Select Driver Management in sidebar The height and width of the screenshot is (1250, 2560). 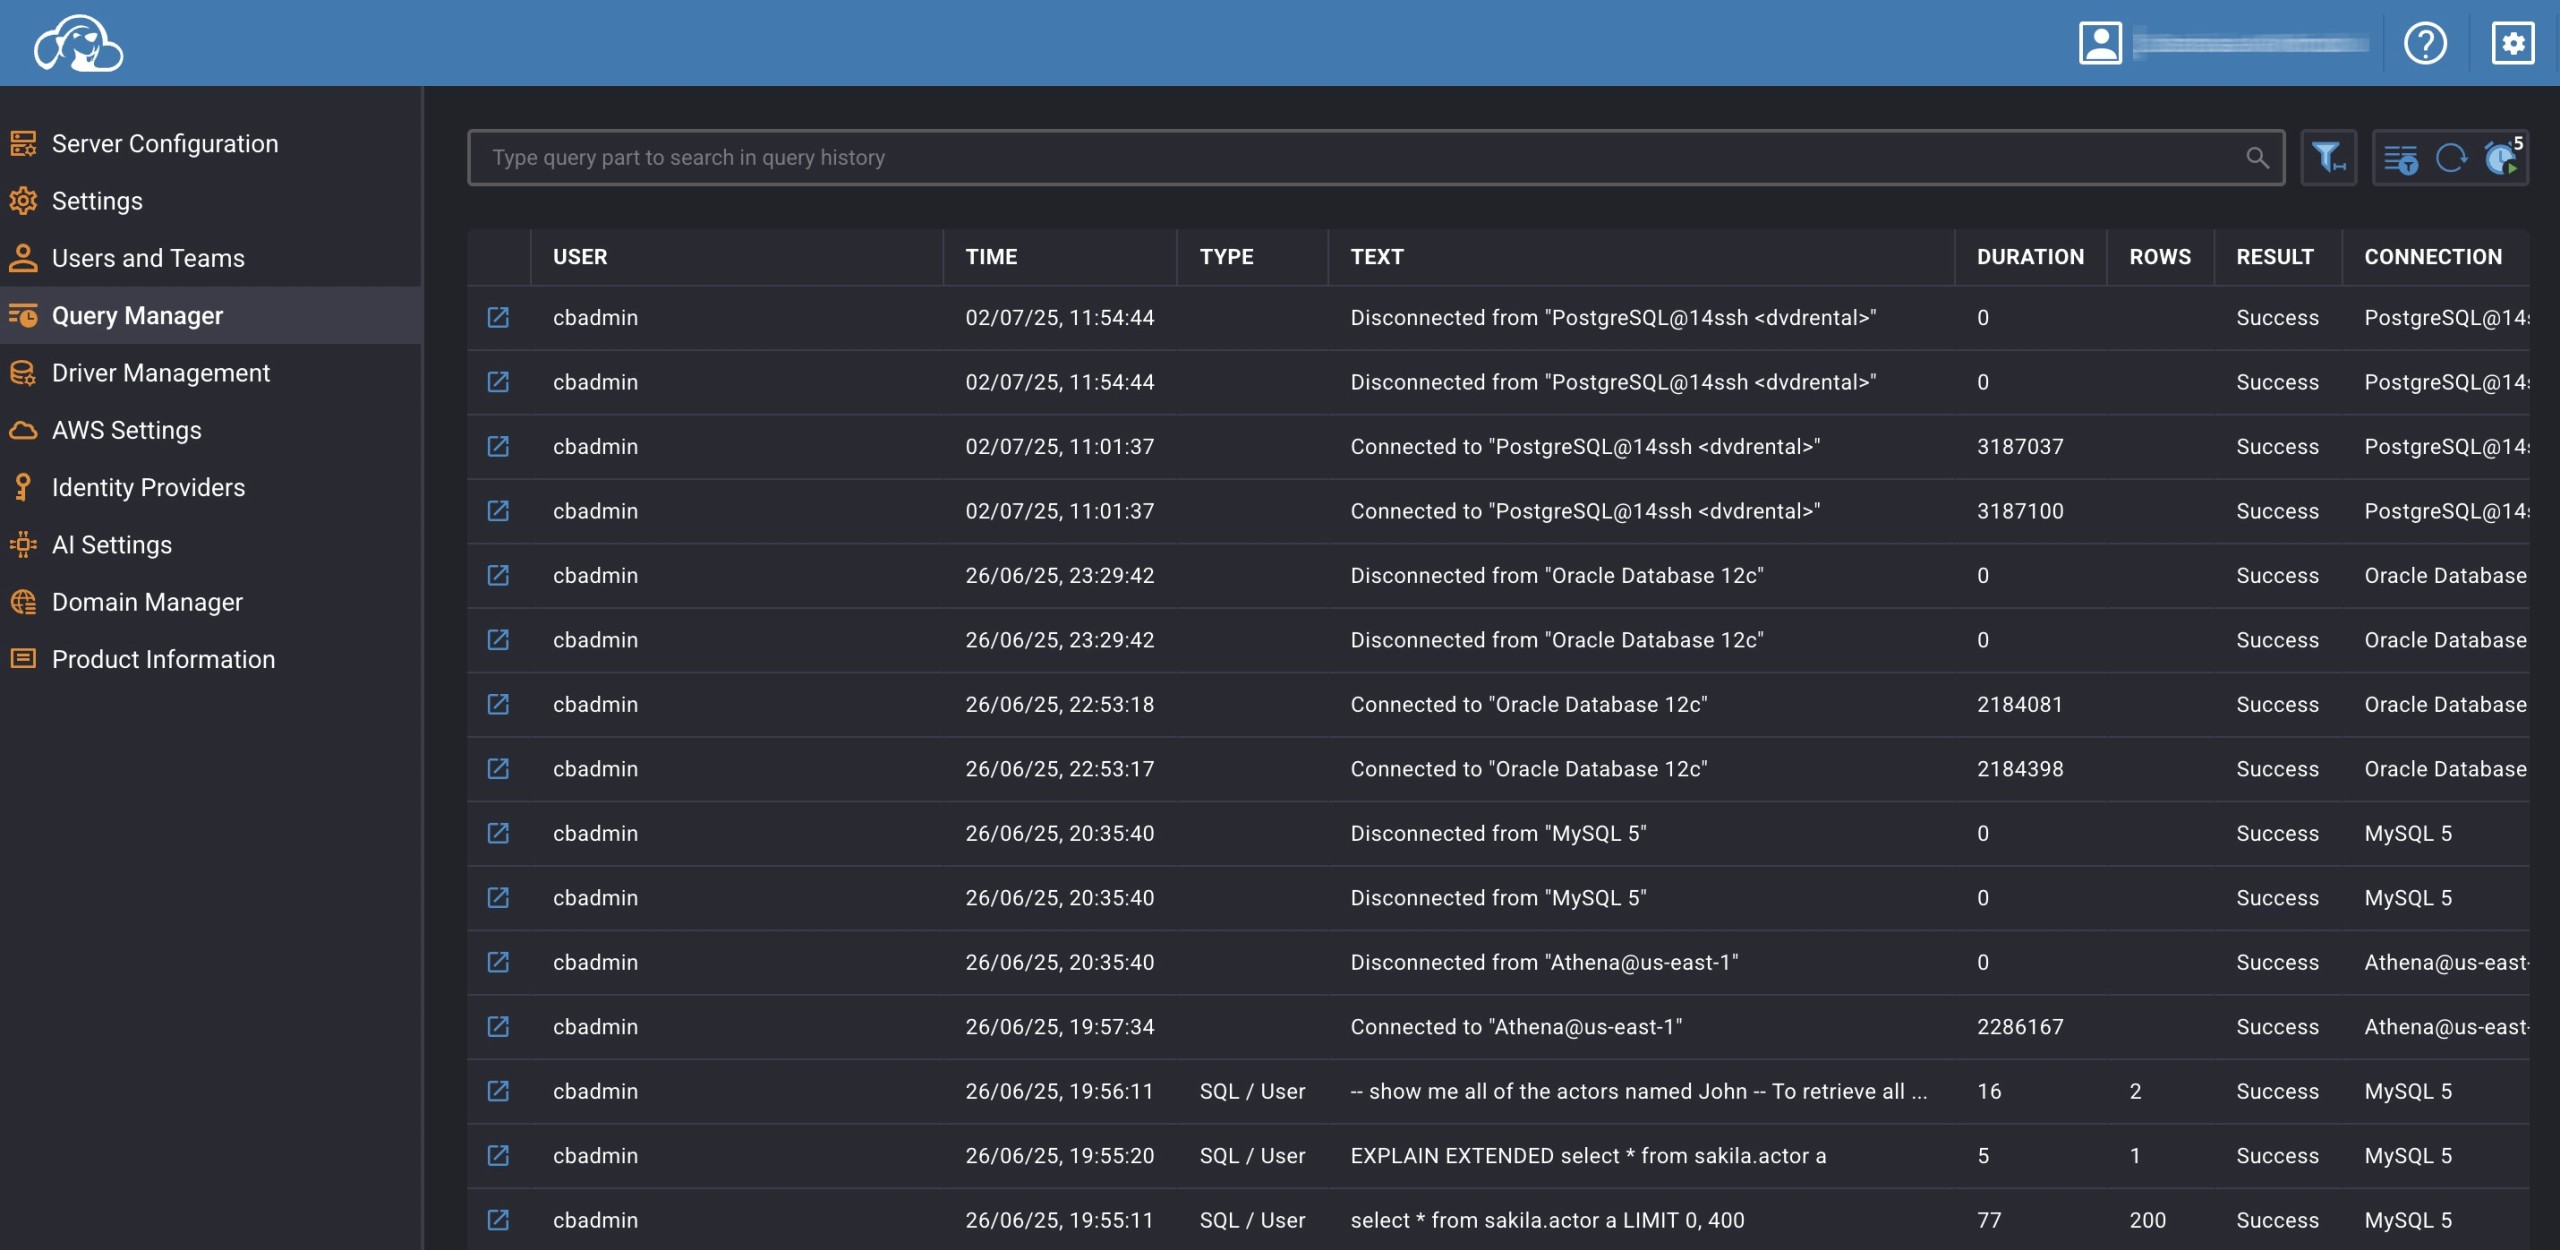(x=160, y=373)
